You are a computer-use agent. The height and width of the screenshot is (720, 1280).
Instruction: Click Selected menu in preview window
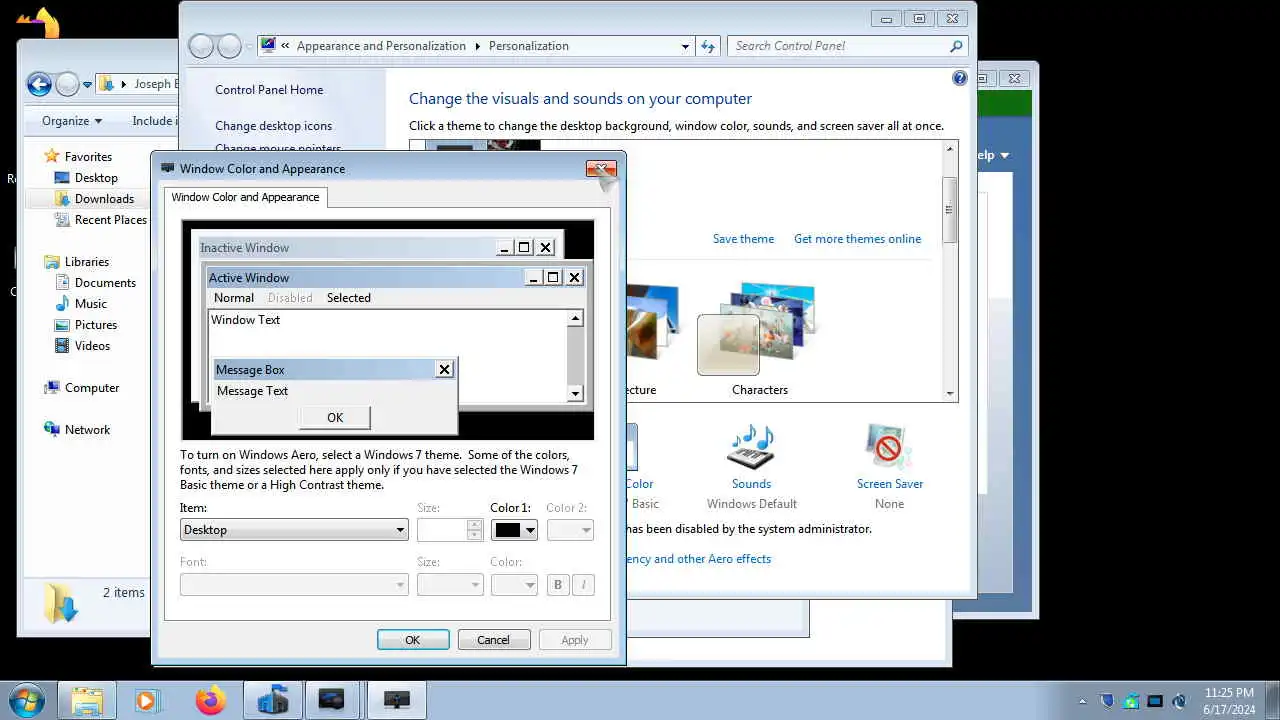349,298
